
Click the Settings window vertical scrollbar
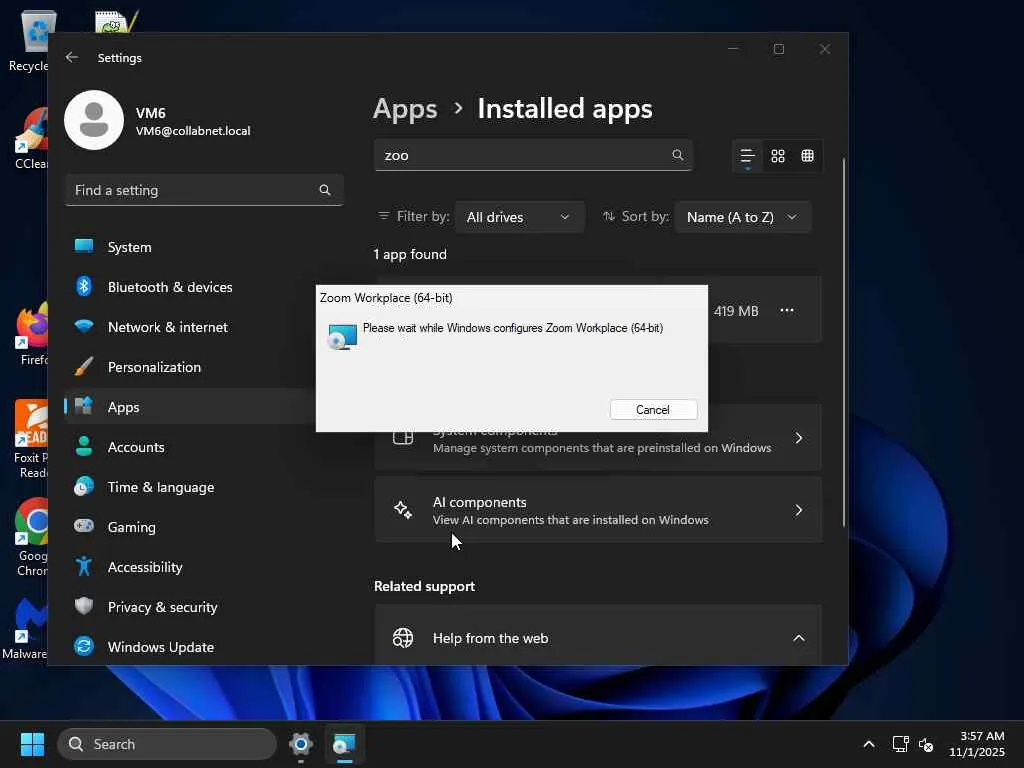click(x=844, y=342)
